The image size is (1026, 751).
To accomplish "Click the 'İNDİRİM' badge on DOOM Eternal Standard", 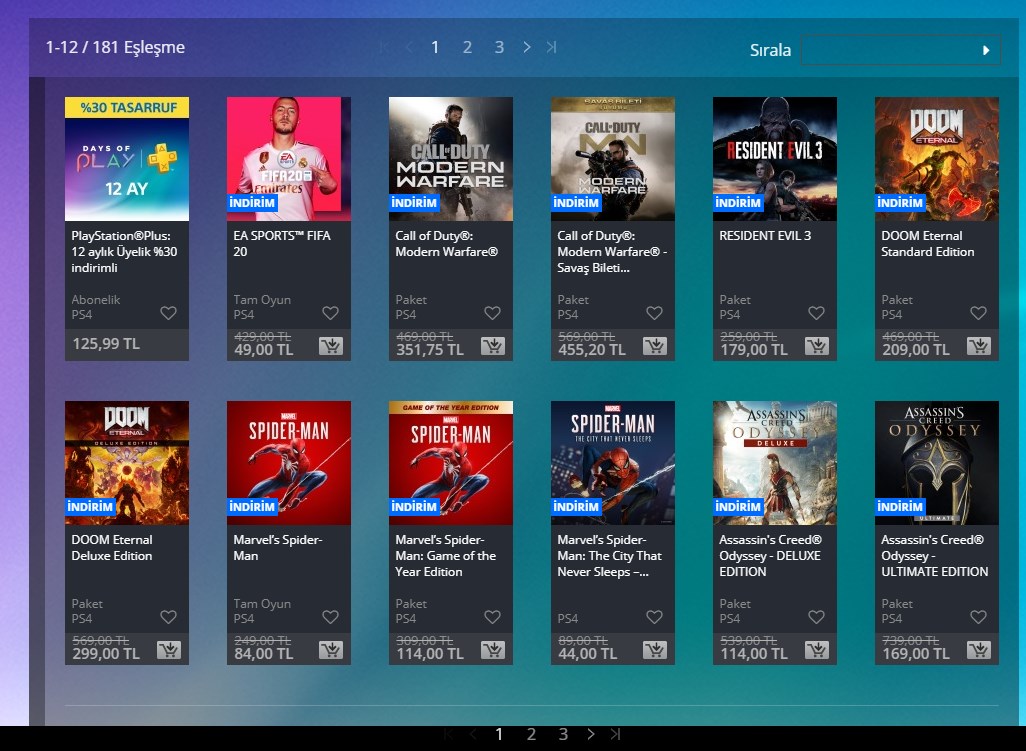I will coord(900,203).
